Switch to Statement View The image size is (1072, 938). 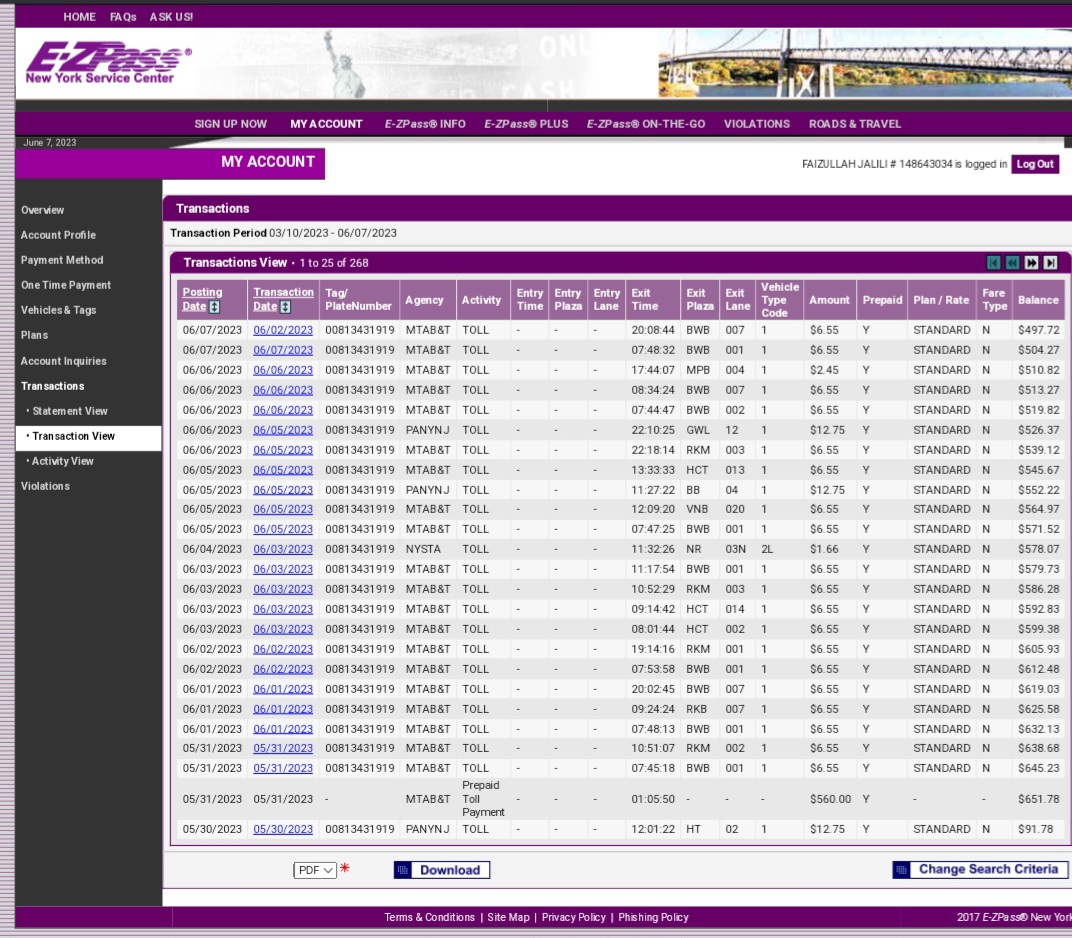70,411
